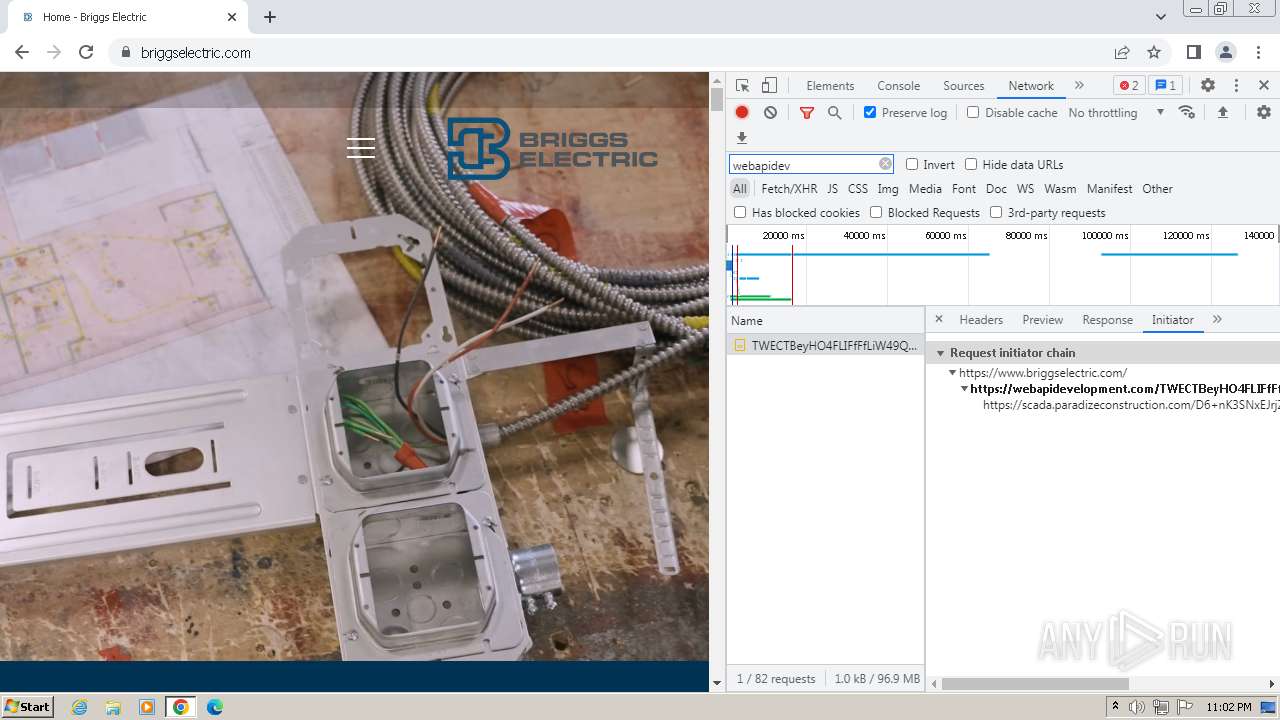Click the scada.paradizeconstruction.com initiator URL

click(x=1131, y=405)
